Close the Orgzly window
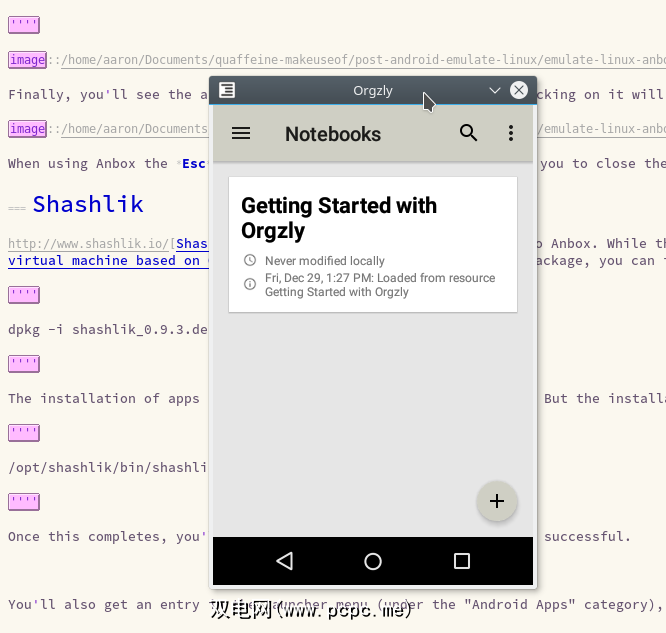Screen dimensions: 666x633 pos(519,90)
